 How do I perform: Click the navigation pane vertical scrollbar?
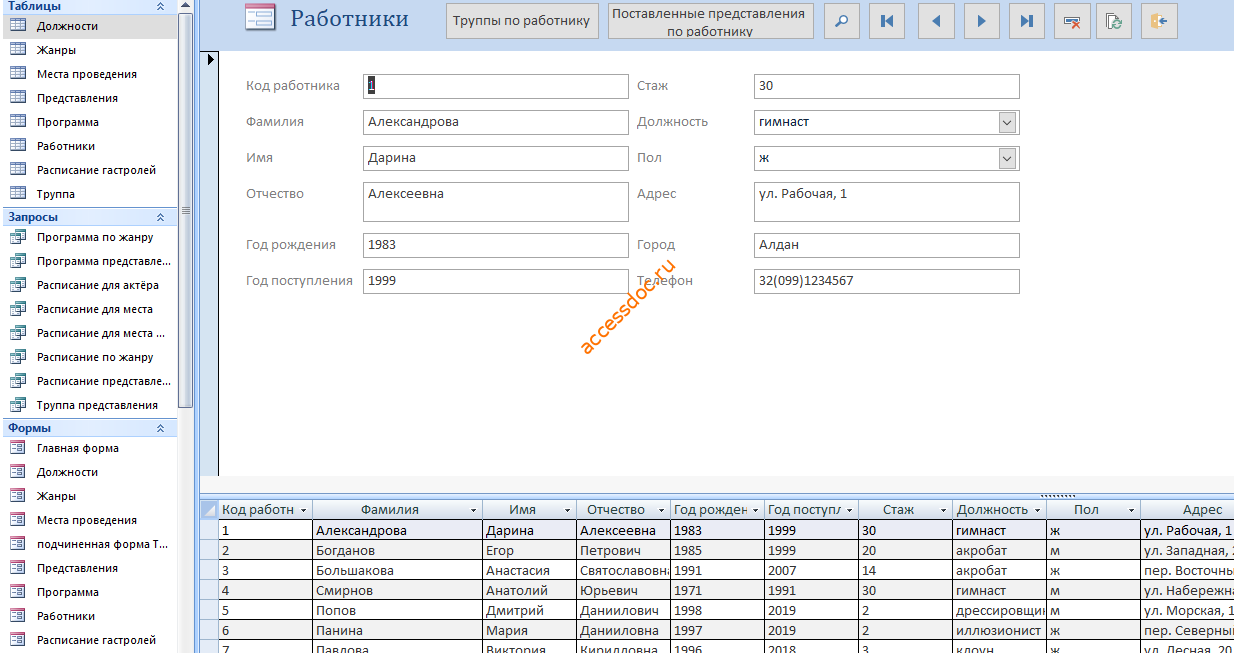coord(186,210)
